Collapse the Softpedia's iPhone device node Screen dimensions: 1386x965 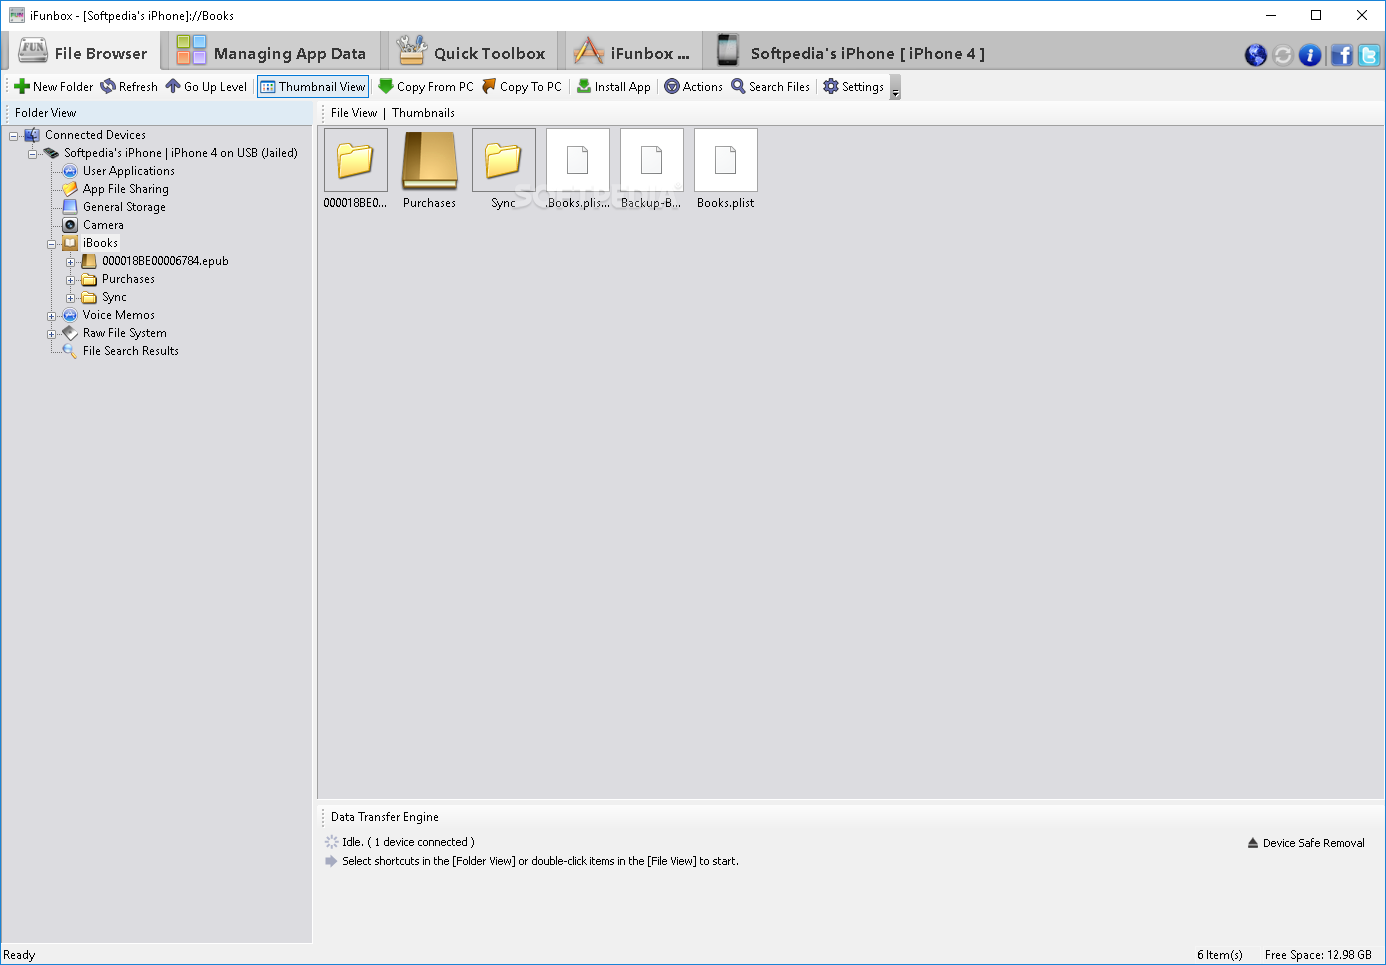tap(33, 154)
